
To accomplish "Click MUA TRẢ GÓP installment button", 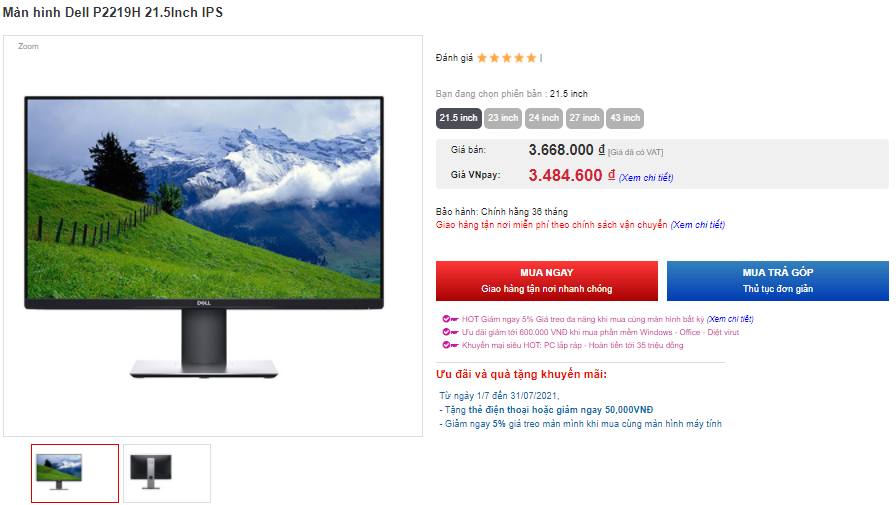I will pos(778,281).
